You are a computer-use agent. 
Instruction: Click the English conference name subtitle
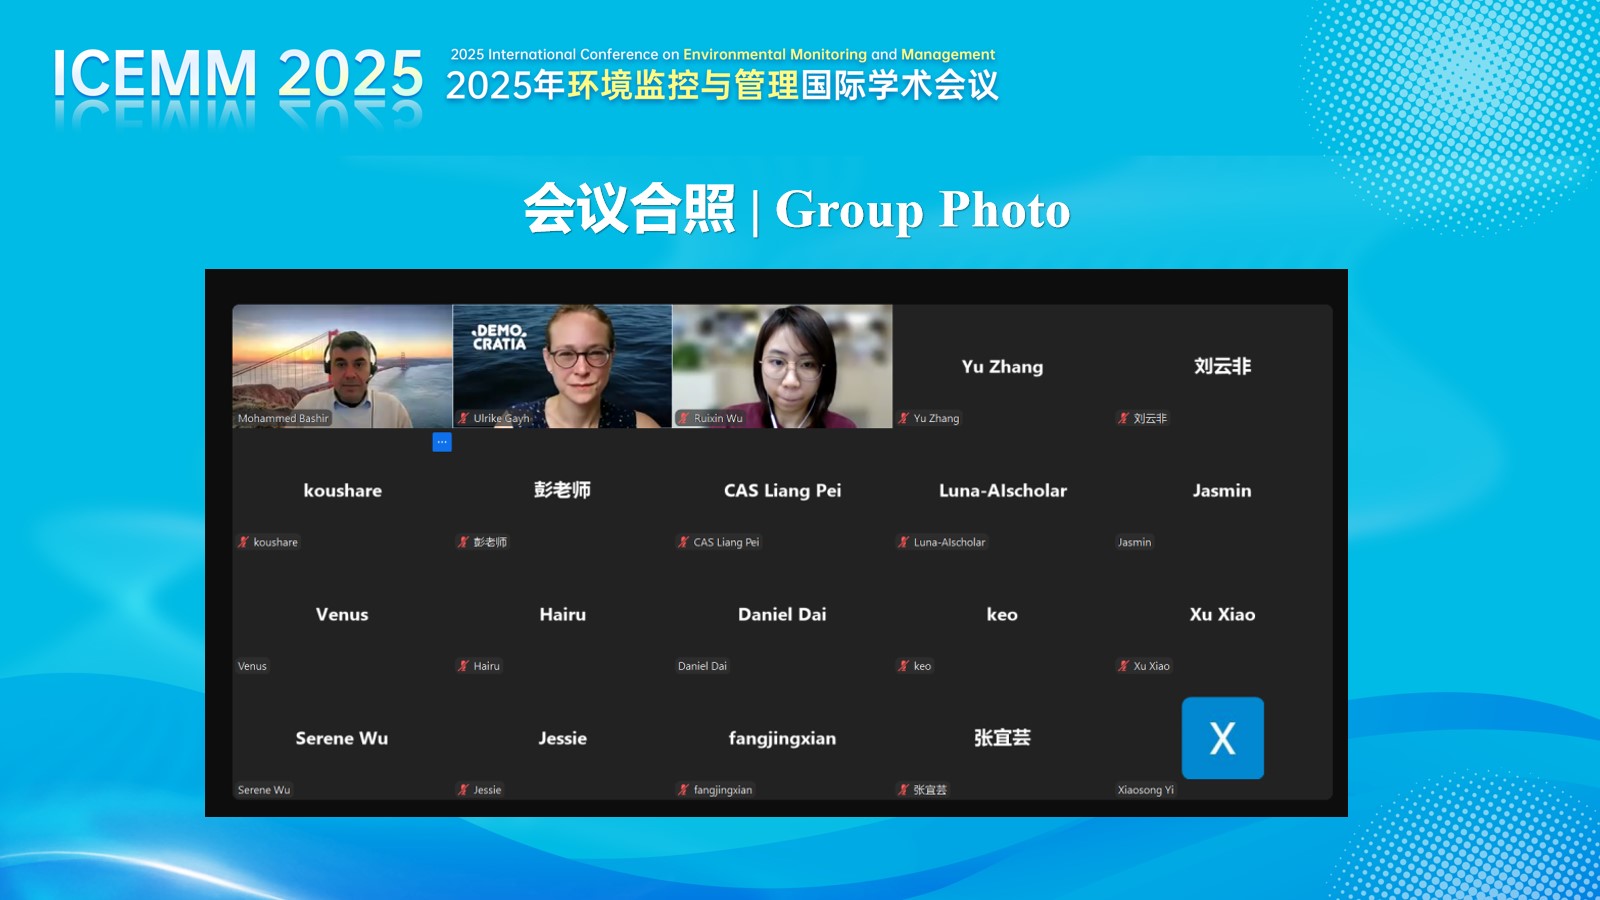722,54
